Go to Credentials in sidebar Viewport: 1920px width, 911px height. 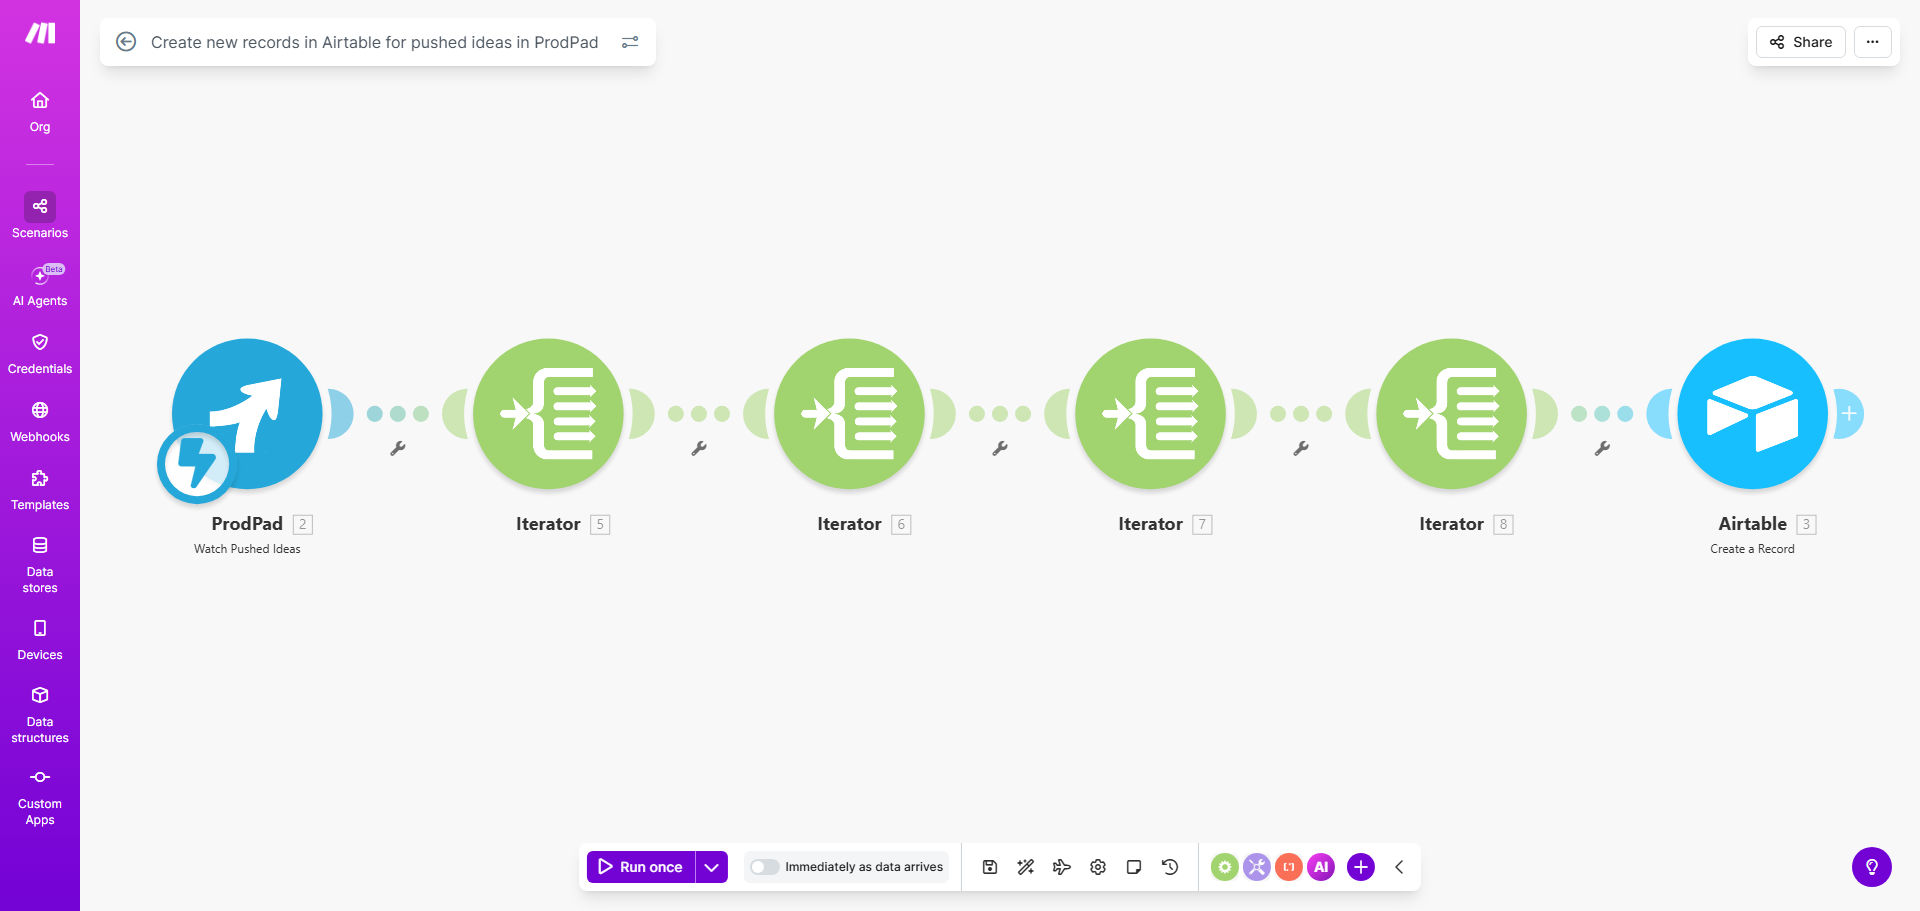click(40, 354)
